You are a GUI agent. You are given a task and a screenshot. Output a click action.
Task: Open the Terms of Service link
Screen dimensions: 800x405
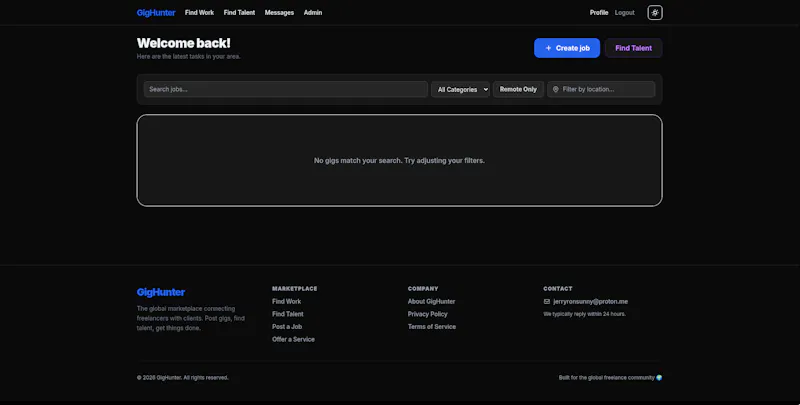click(x=432, y=327)
